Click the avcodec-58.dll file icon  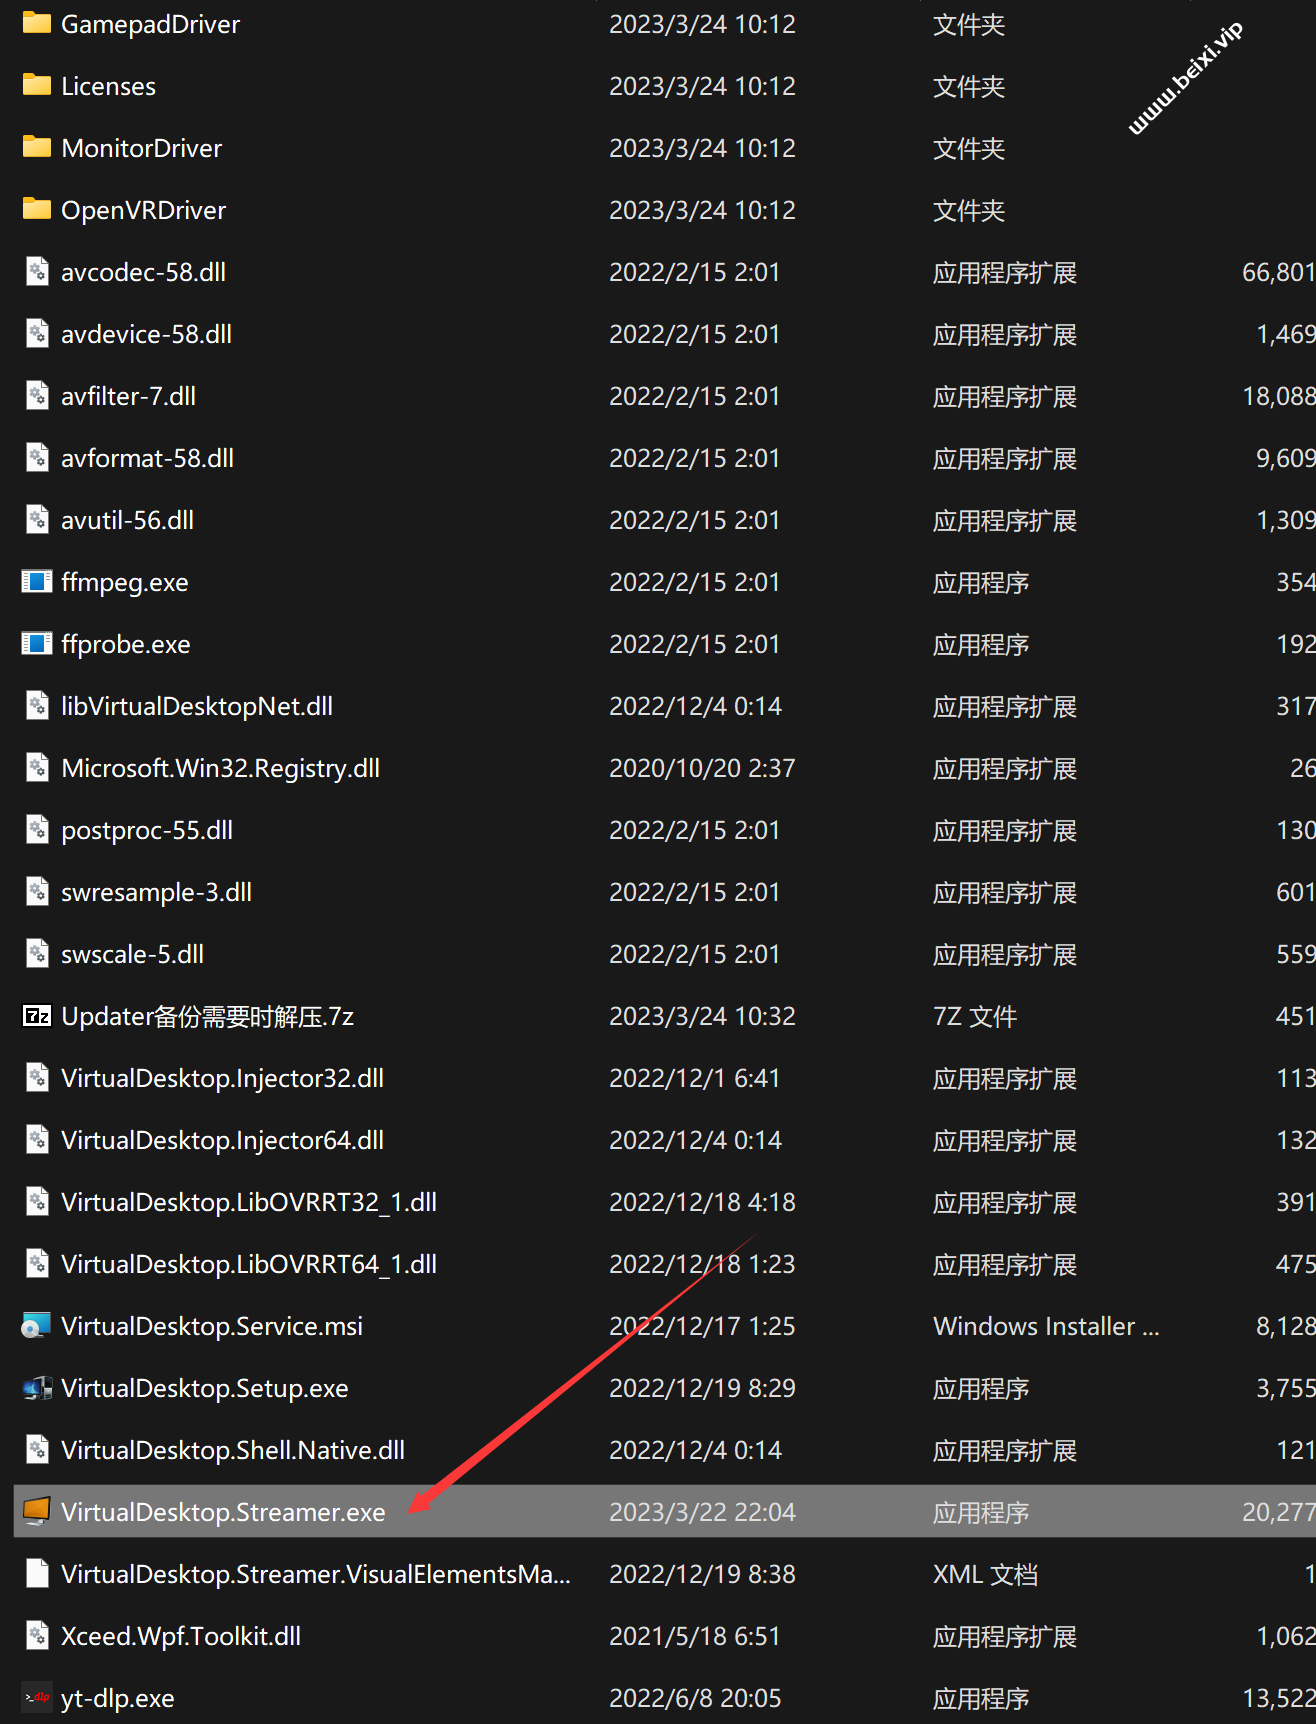pyautogui.click(x=37, y=271)
